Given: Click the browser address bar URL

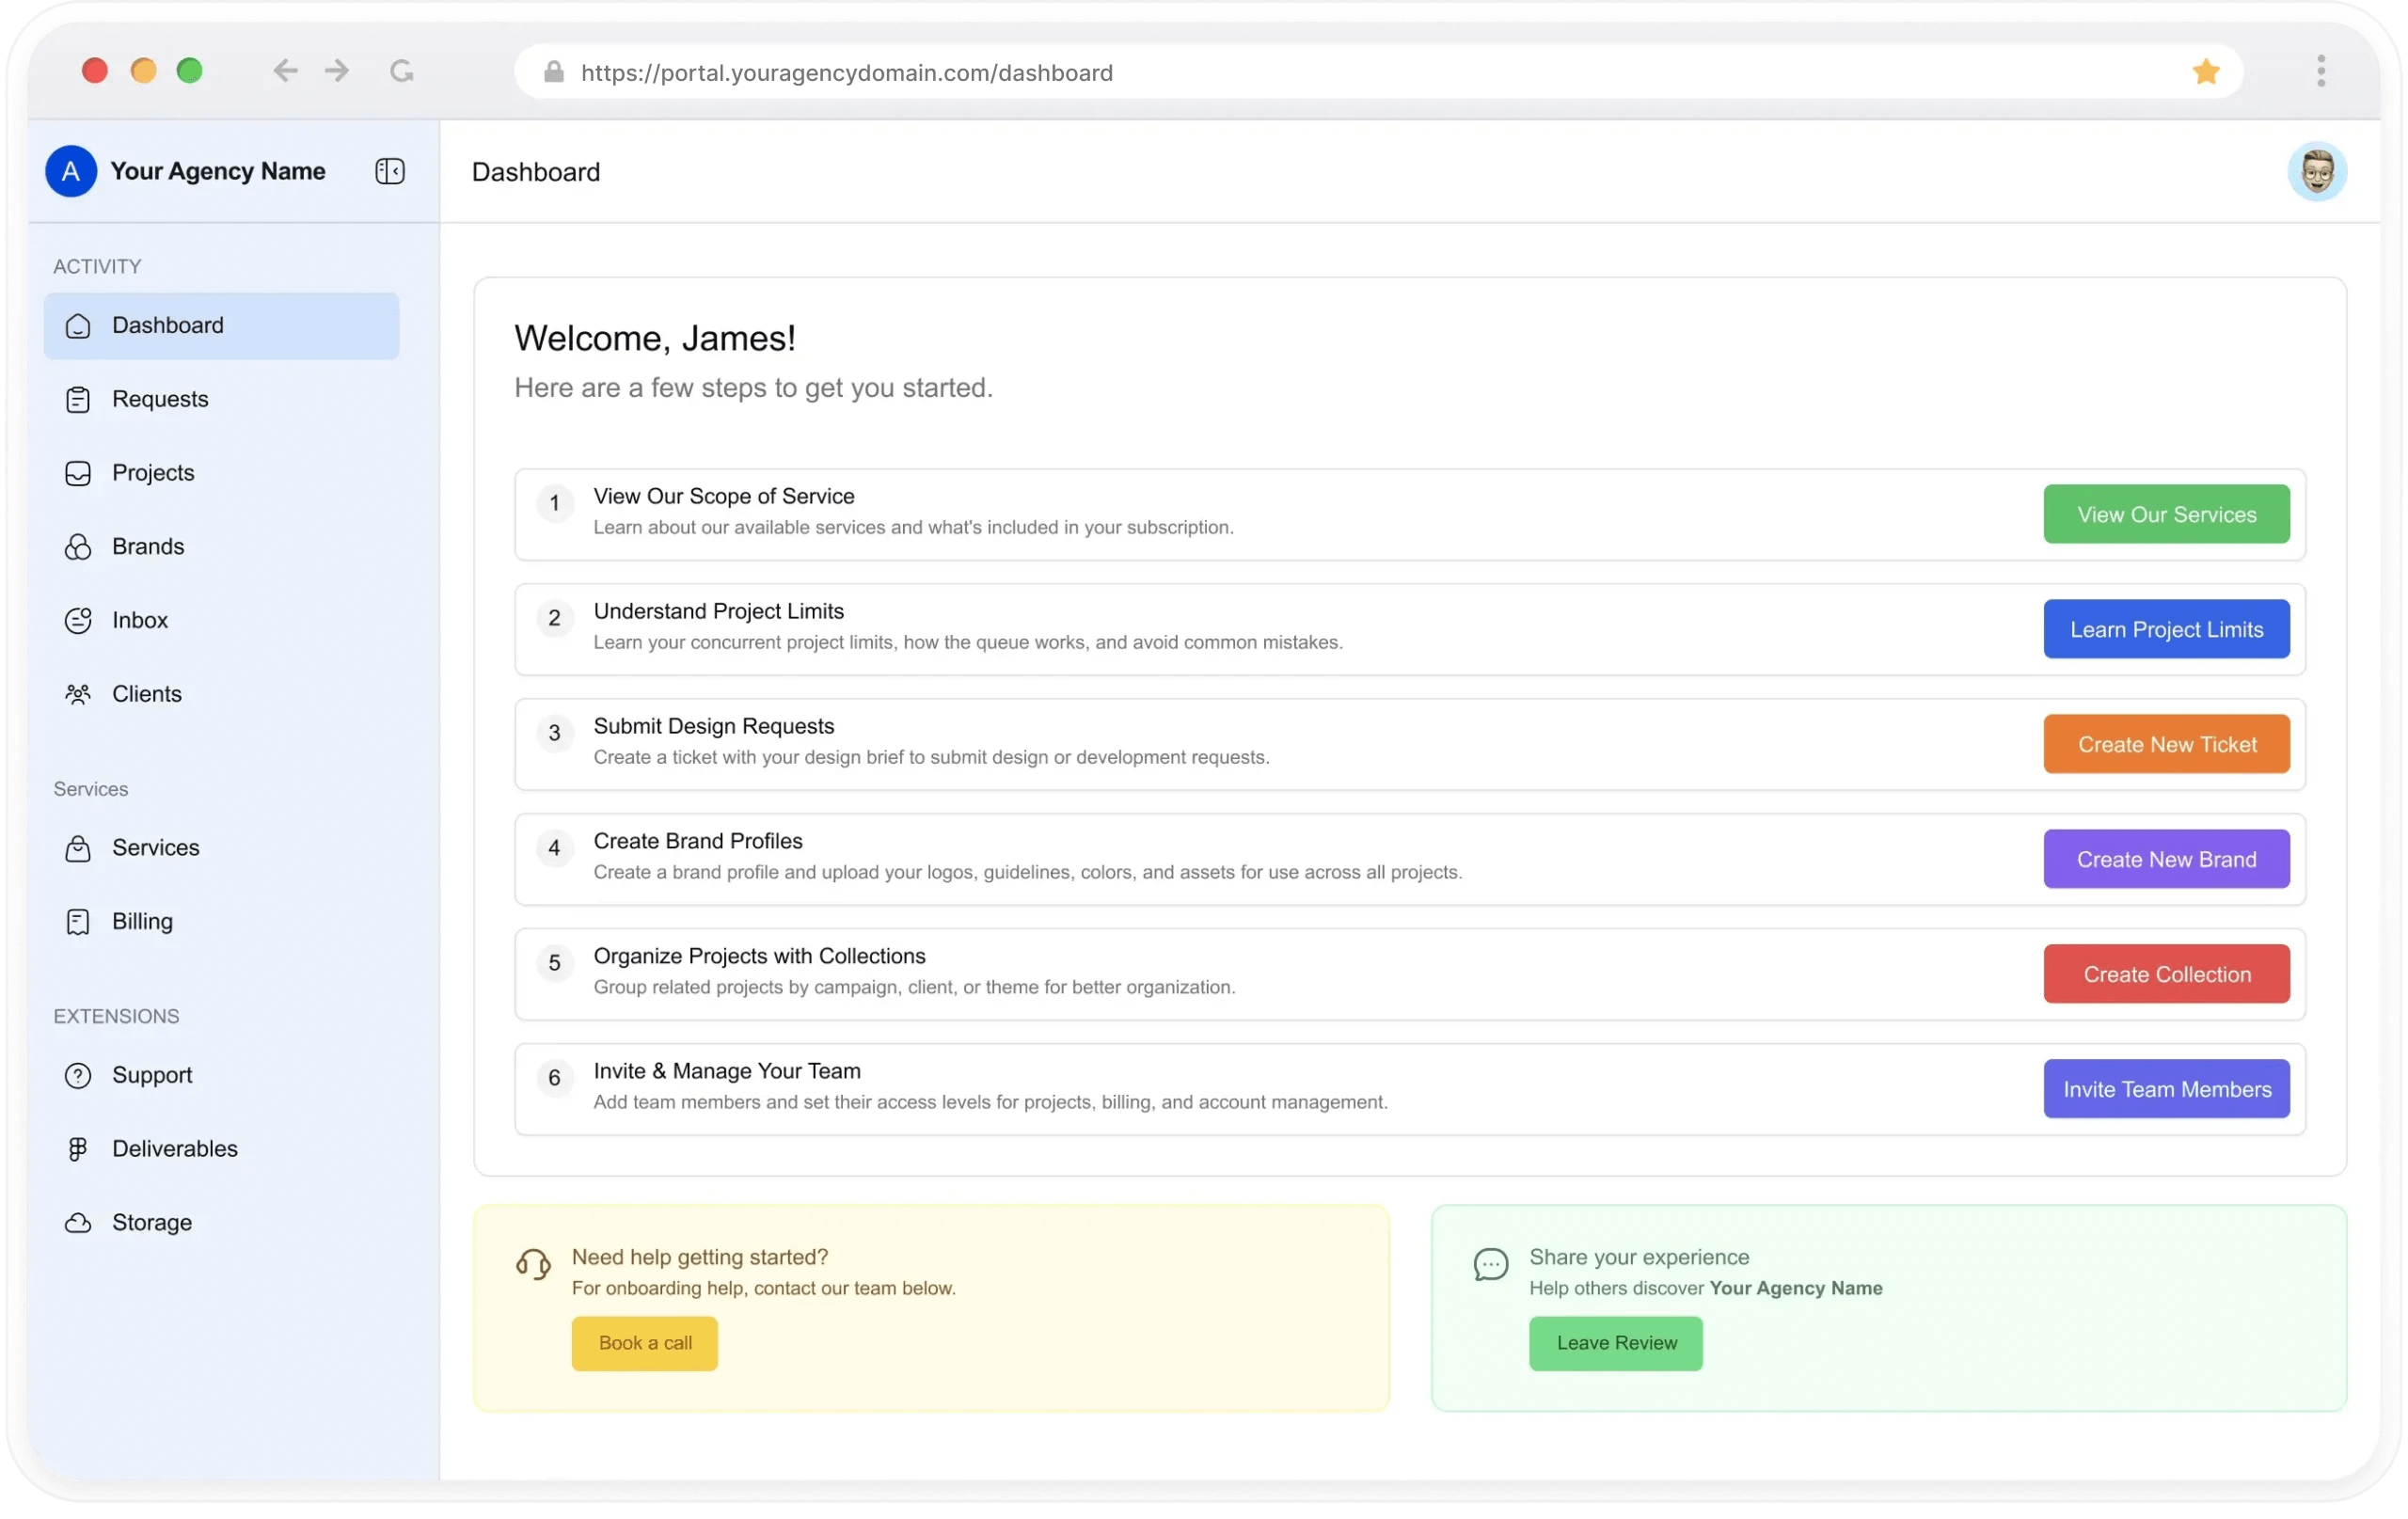Looking at the screenshot, I should click(x=846, y=73).
